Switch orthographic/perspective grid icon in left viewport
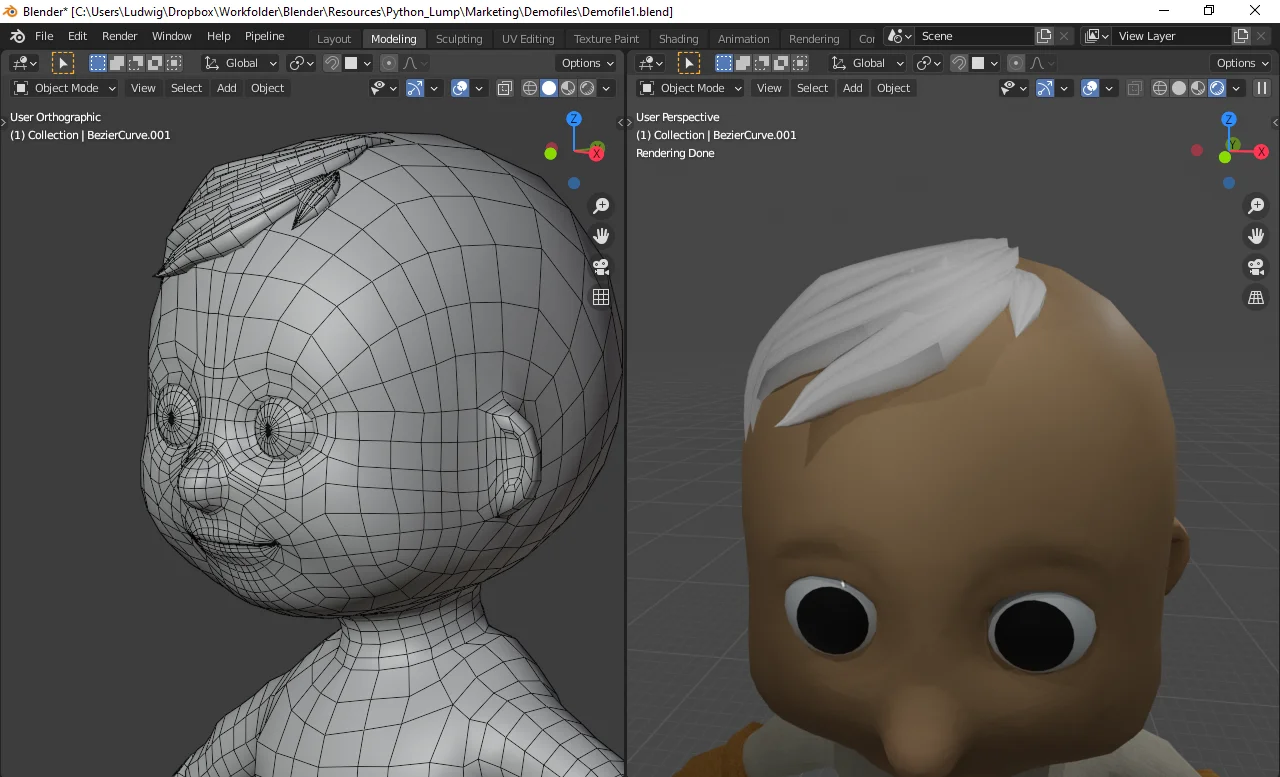1280x777 pixels. tap(601, 297)
